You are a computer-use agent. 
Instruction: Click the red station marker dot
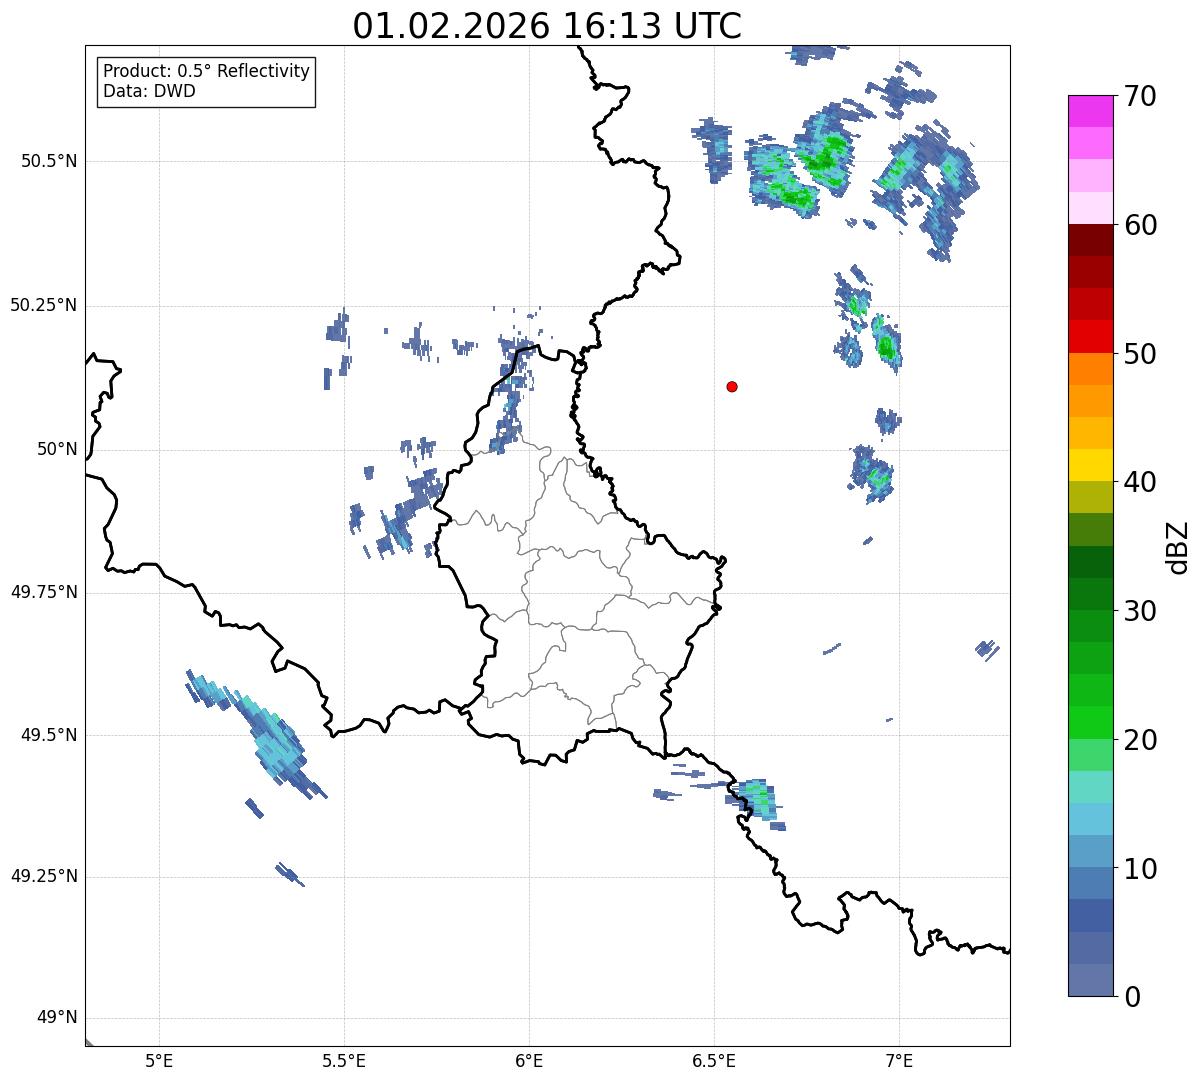pyautogui.click(x=732, y=386)
